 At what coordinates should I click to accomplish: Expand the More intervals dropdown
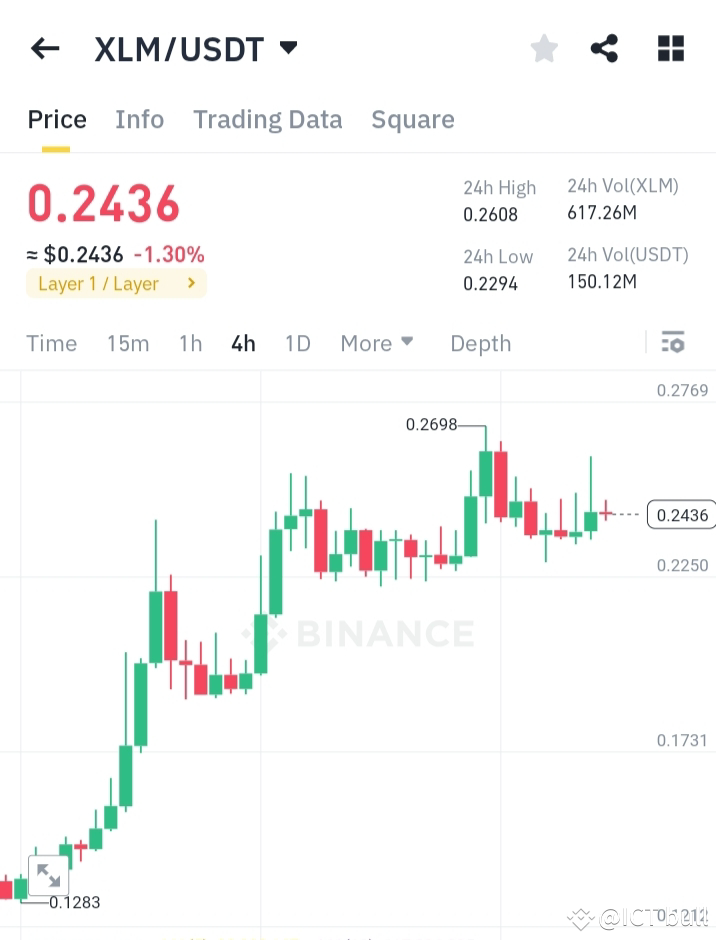click(x=377, y=343)
